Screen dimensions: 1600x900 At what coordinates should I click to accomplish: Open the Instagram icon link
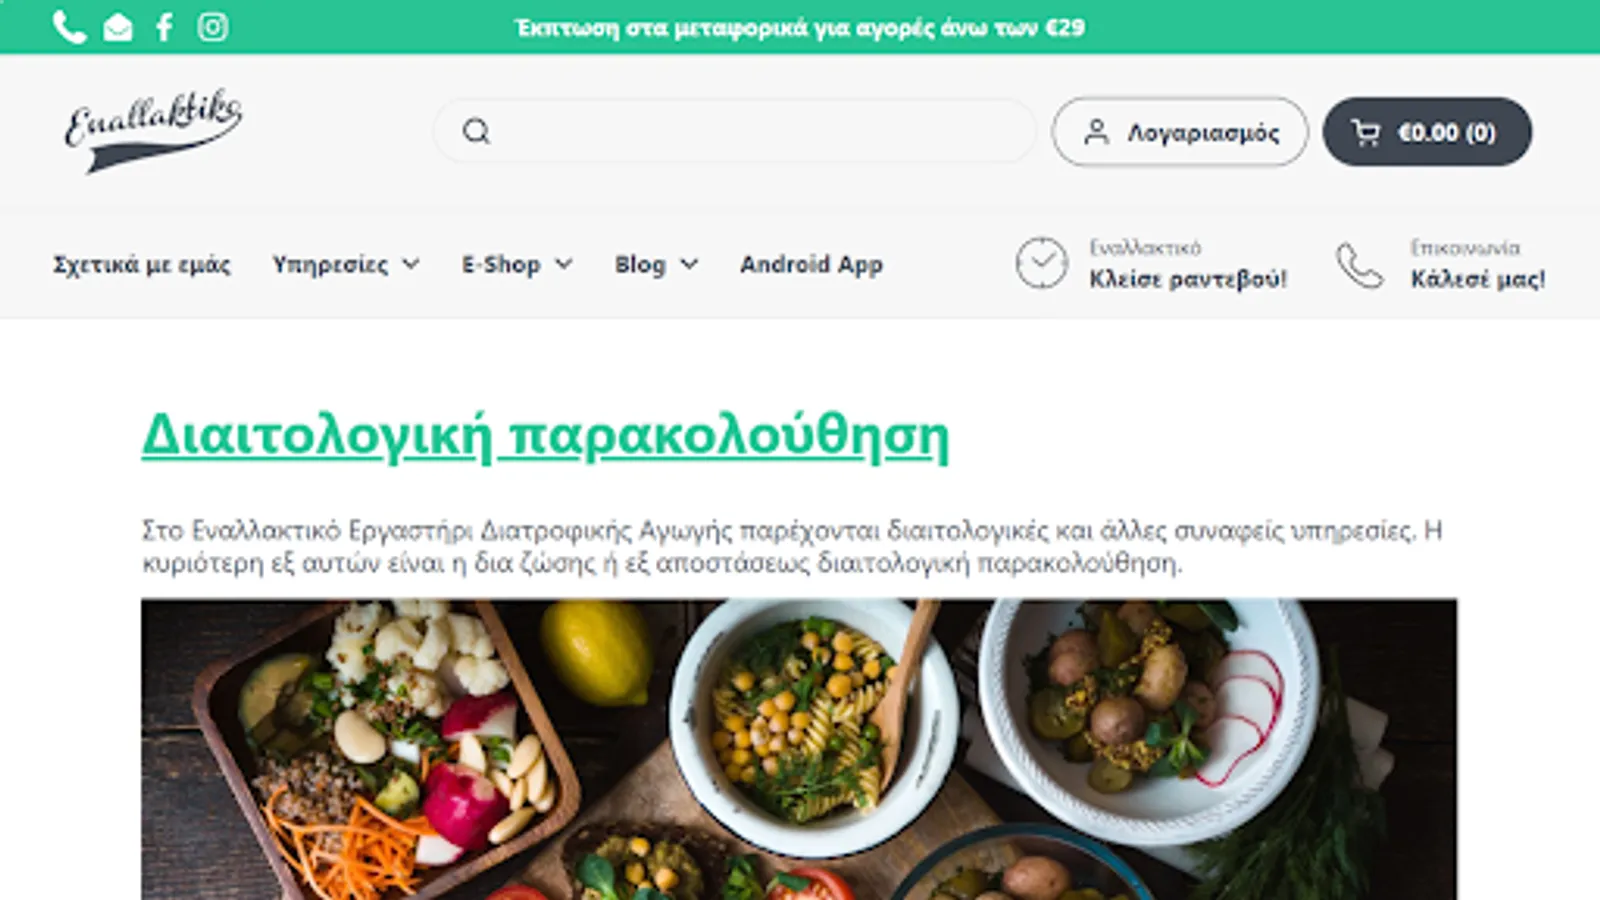point(212,26)
